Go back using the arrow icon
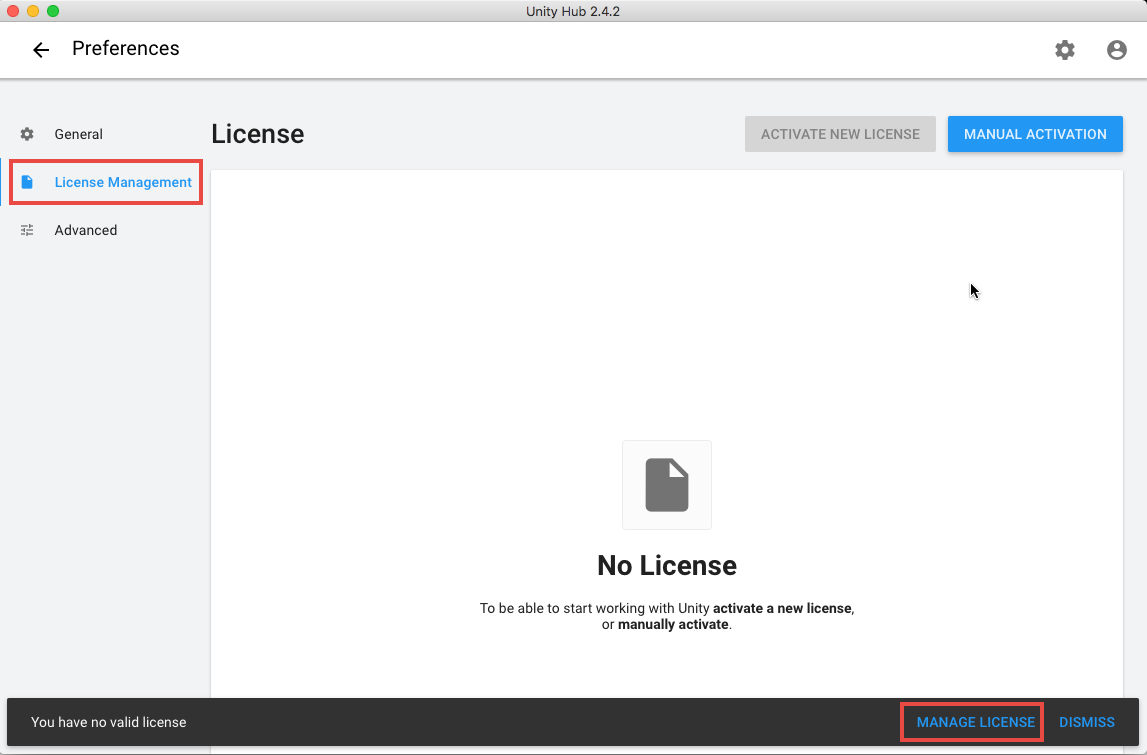Screen dimensions: 1147x755 [x=41, y=49]
